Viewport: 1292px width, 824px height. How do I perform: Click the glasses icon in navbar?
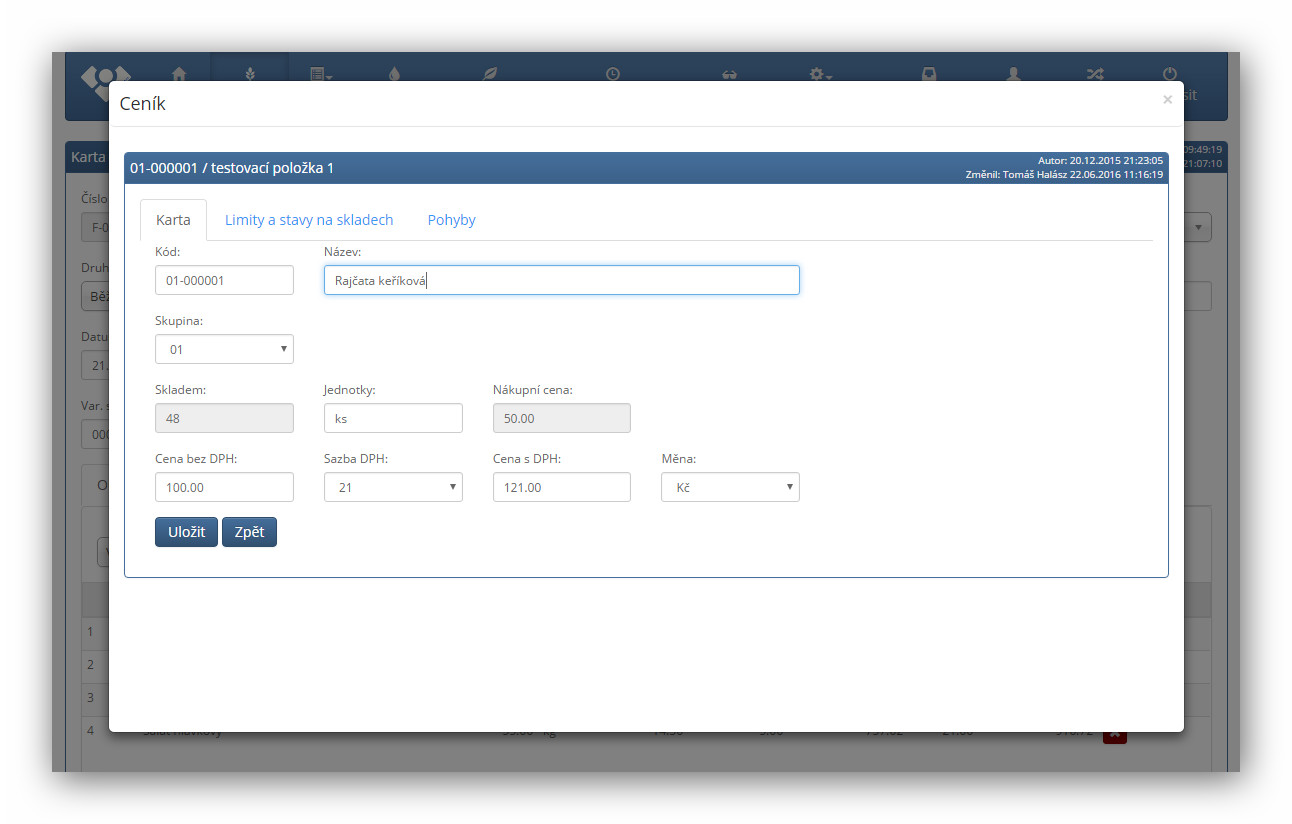tap(730, 74)
